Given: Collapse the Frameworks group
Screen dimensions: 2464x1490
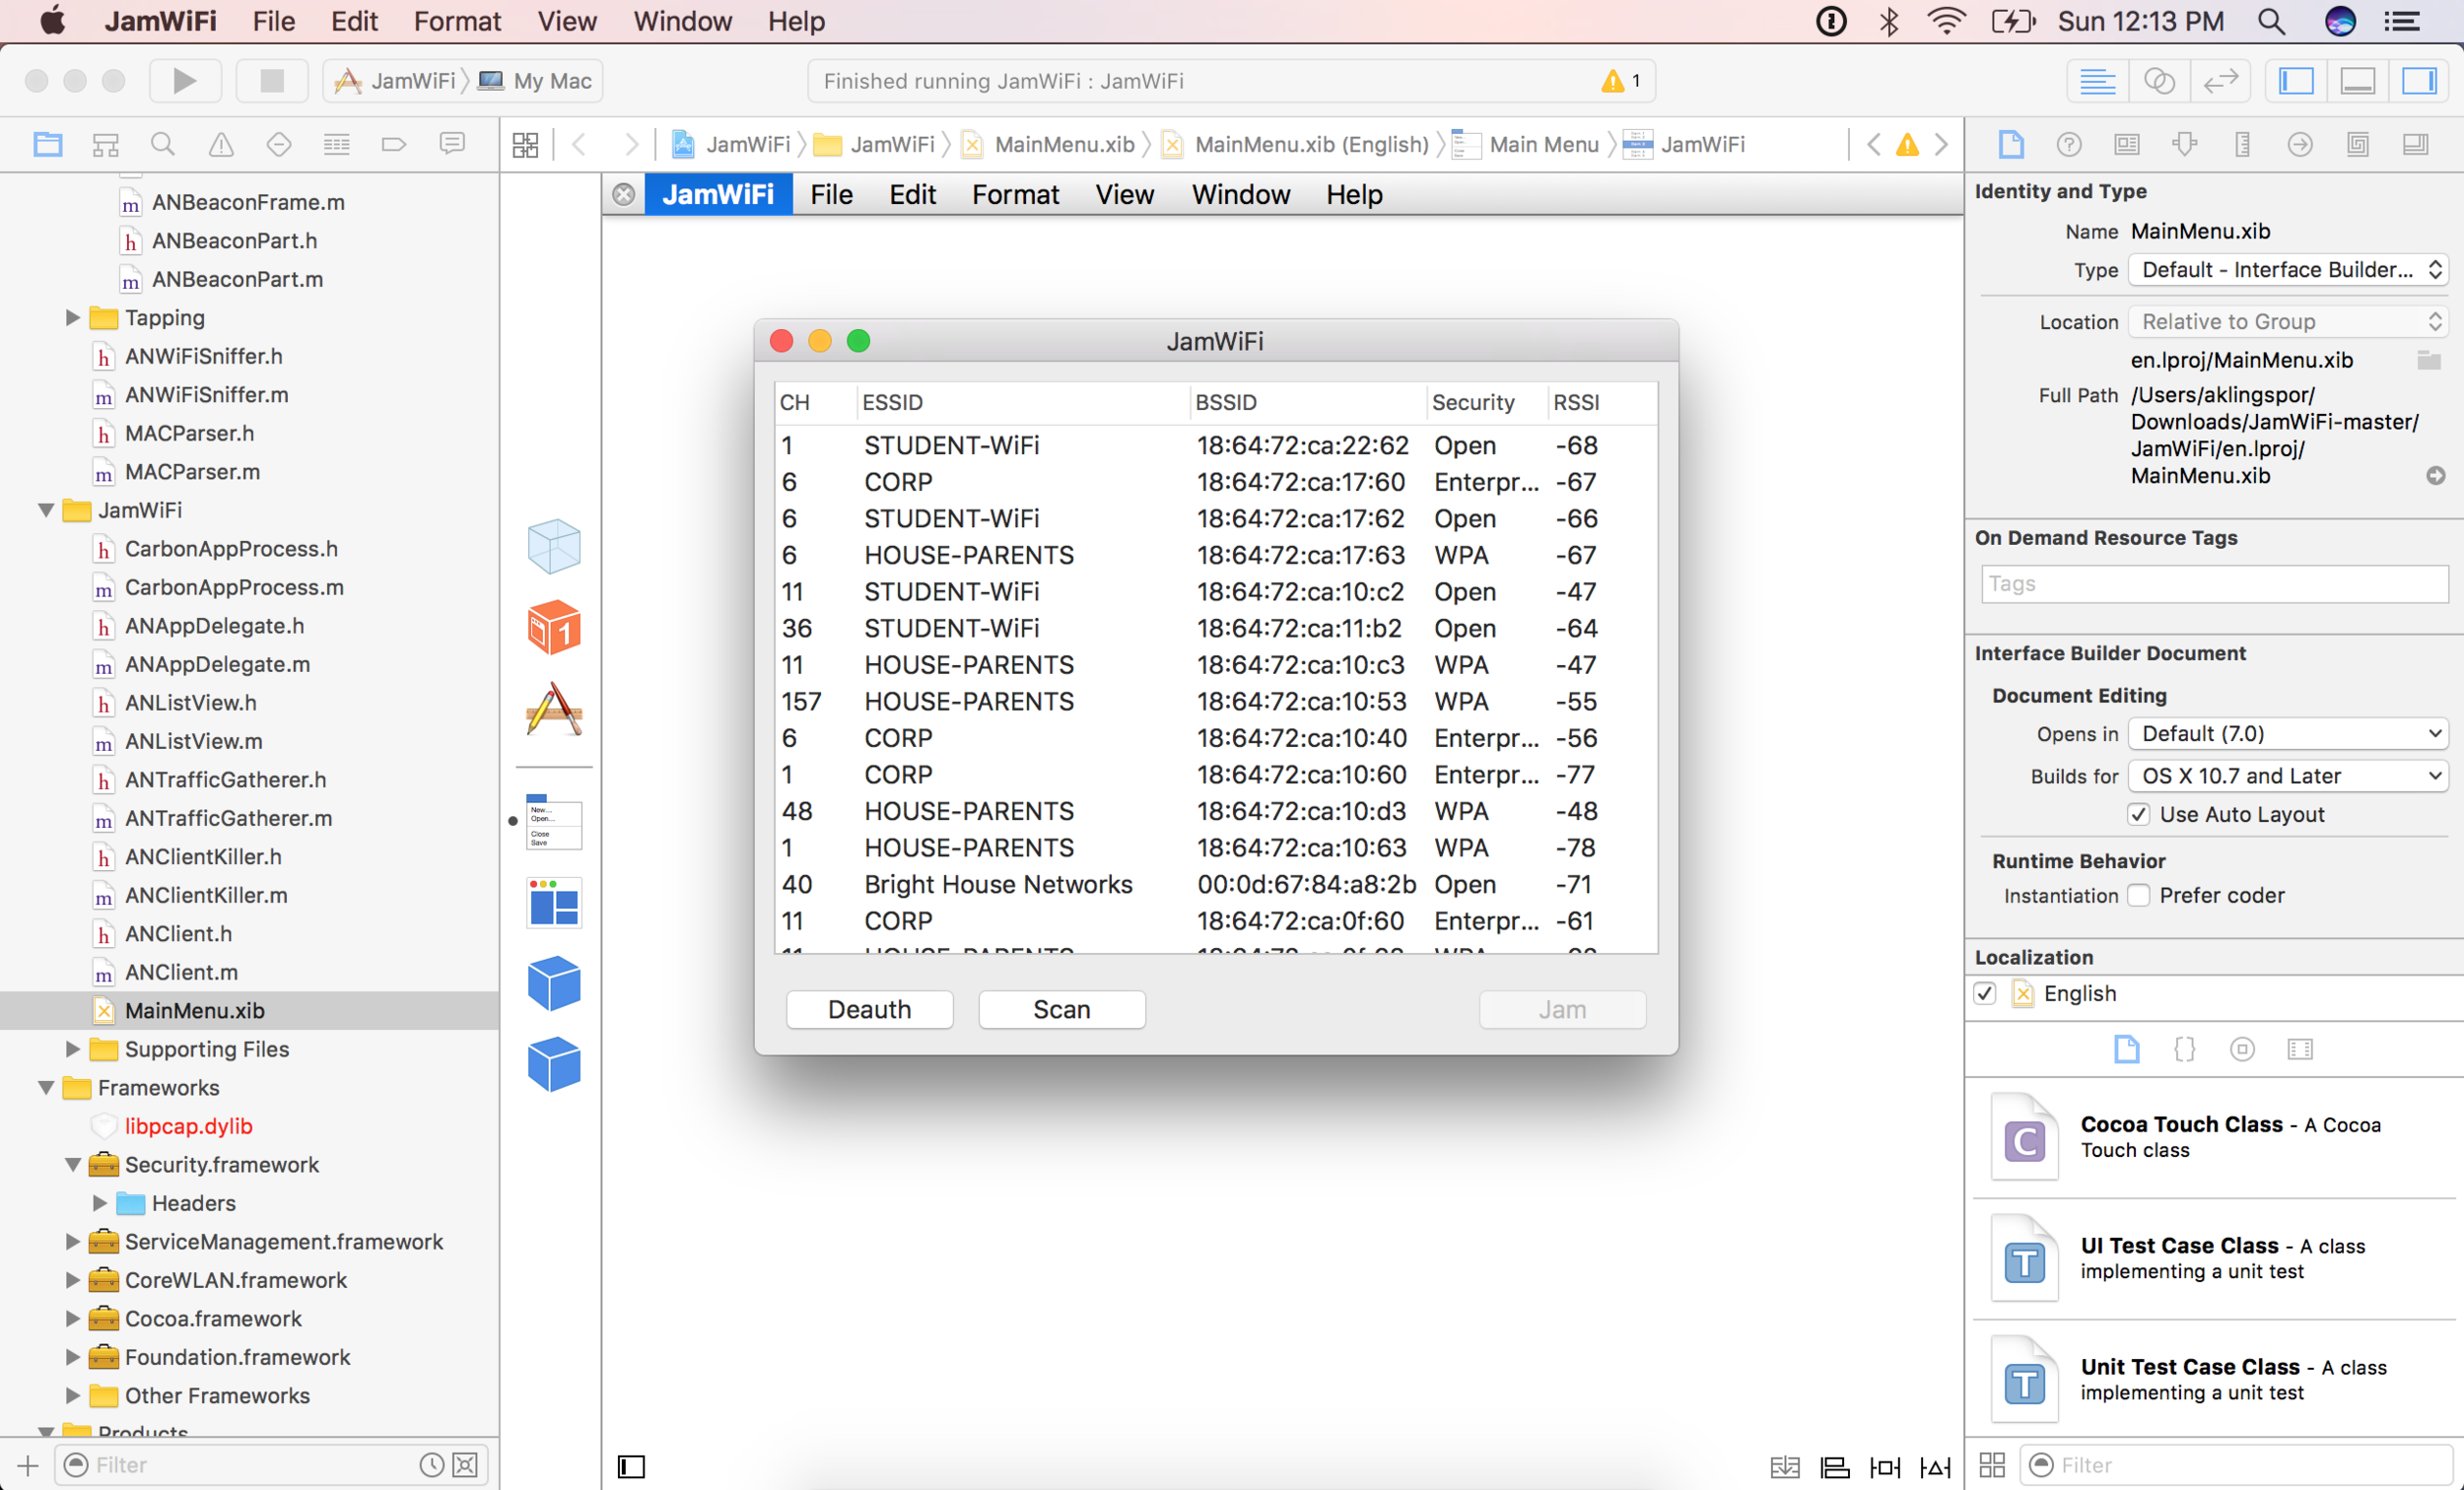Looking at the screenshot, I should 46,1088.
